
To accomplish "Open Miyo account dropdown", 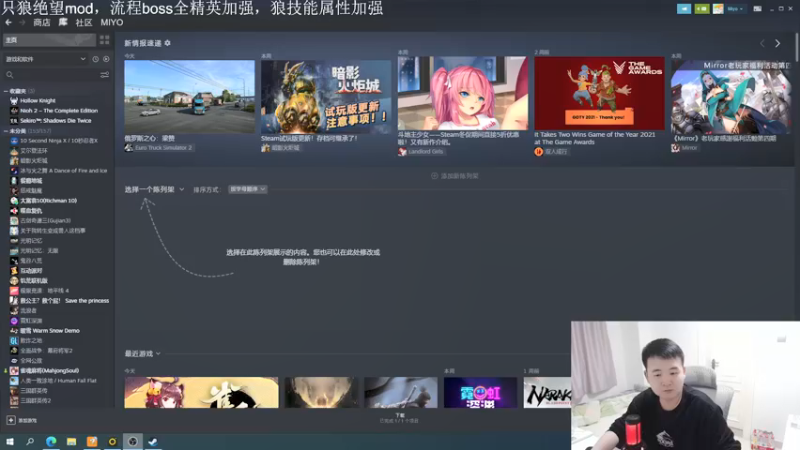I will [735, 9].
